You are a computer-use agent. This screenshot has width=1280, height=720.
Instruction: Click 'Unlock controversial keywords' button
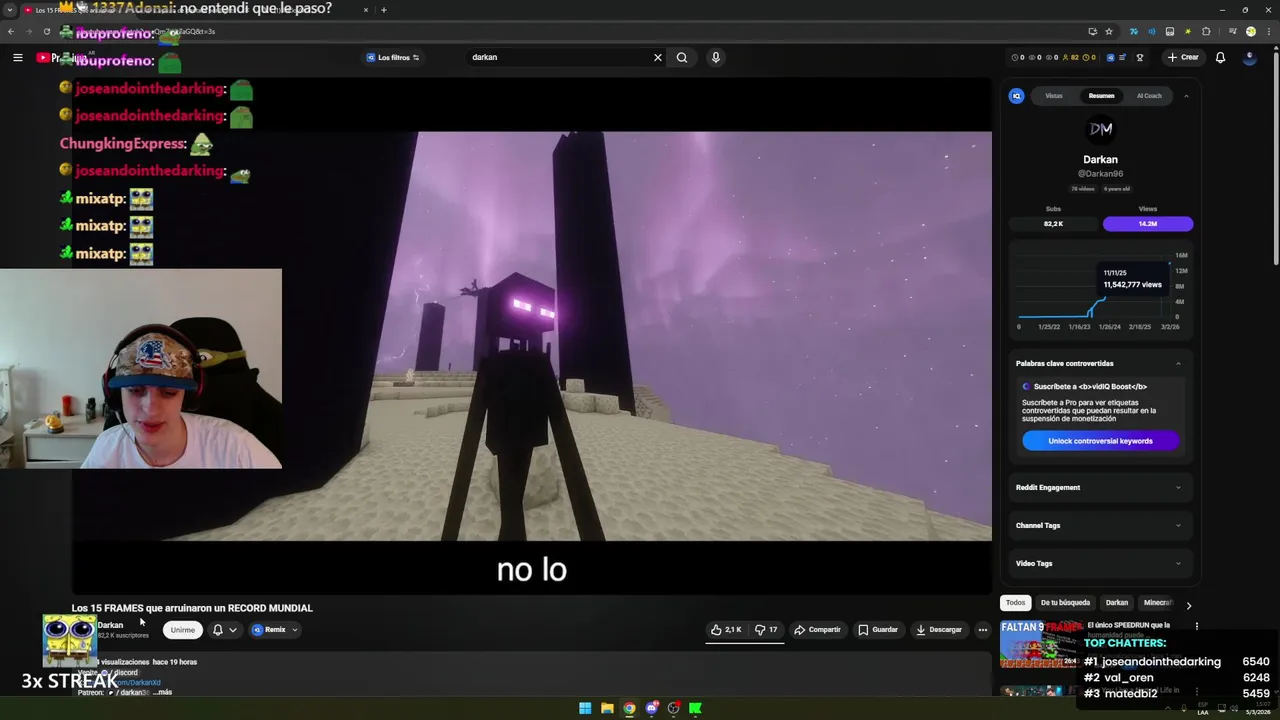tap(1100, 441)
